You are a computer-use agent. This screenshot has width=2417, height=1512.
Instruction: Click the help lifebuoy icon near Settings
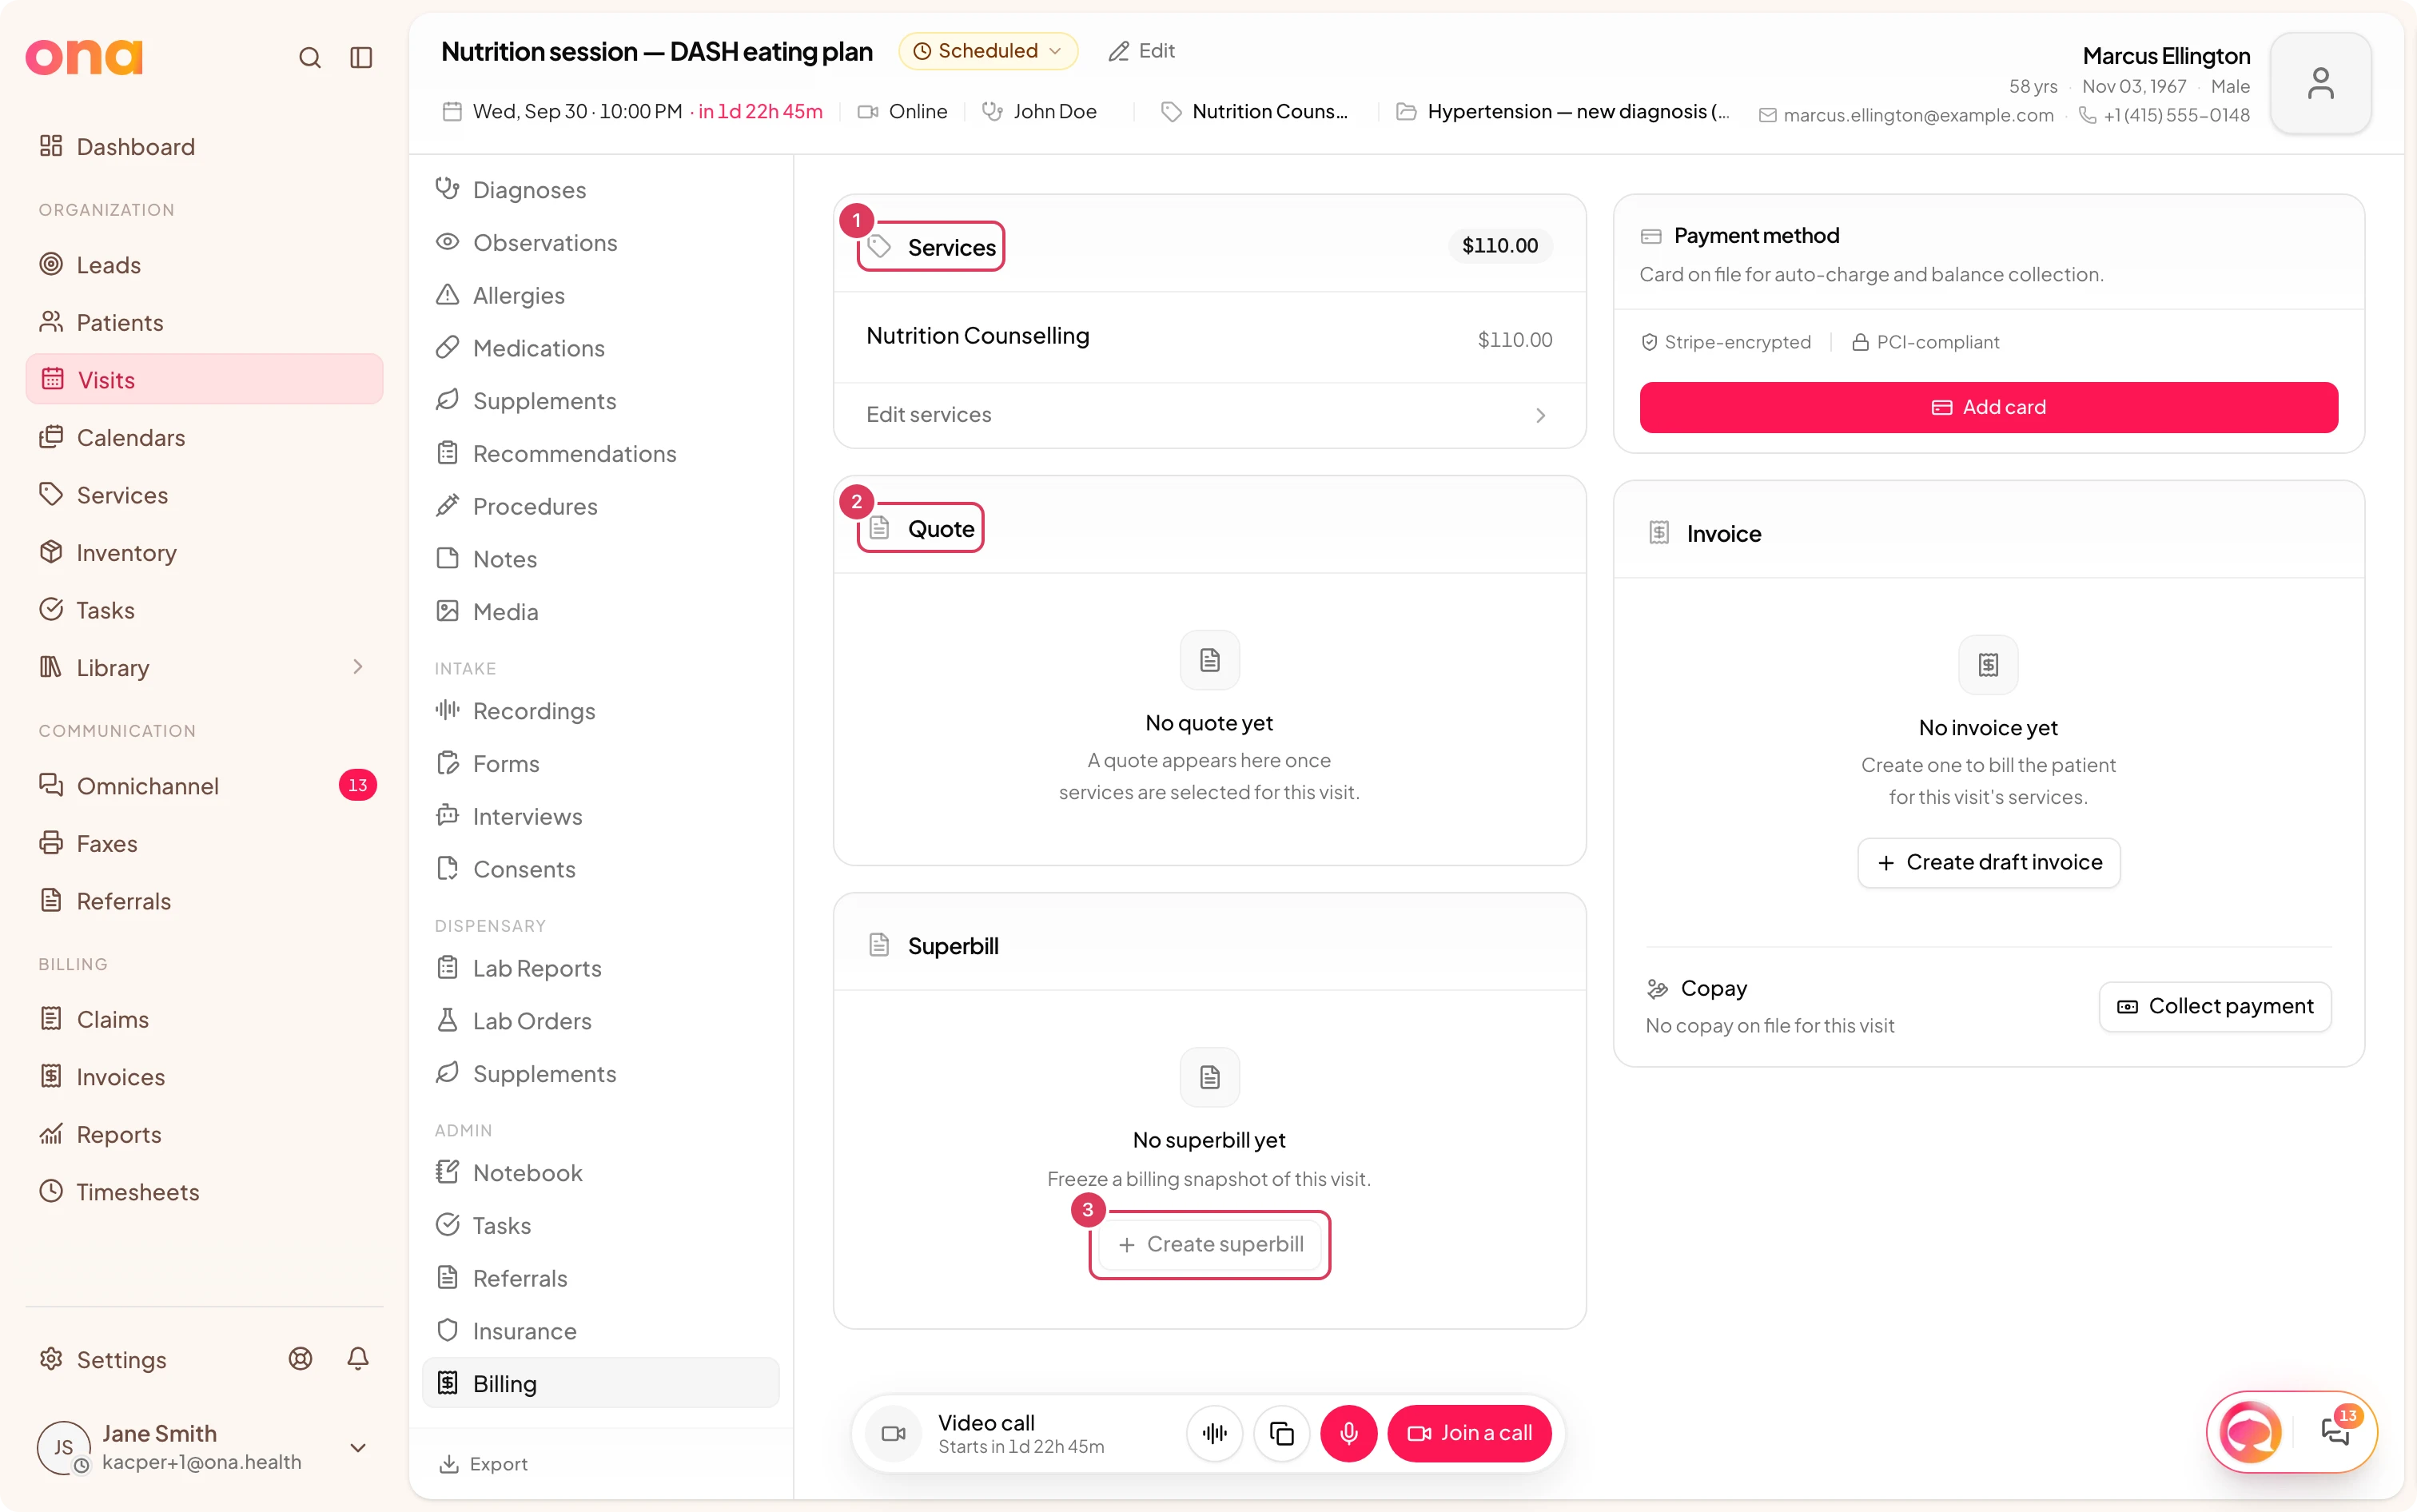click(x=300, y=1358)
